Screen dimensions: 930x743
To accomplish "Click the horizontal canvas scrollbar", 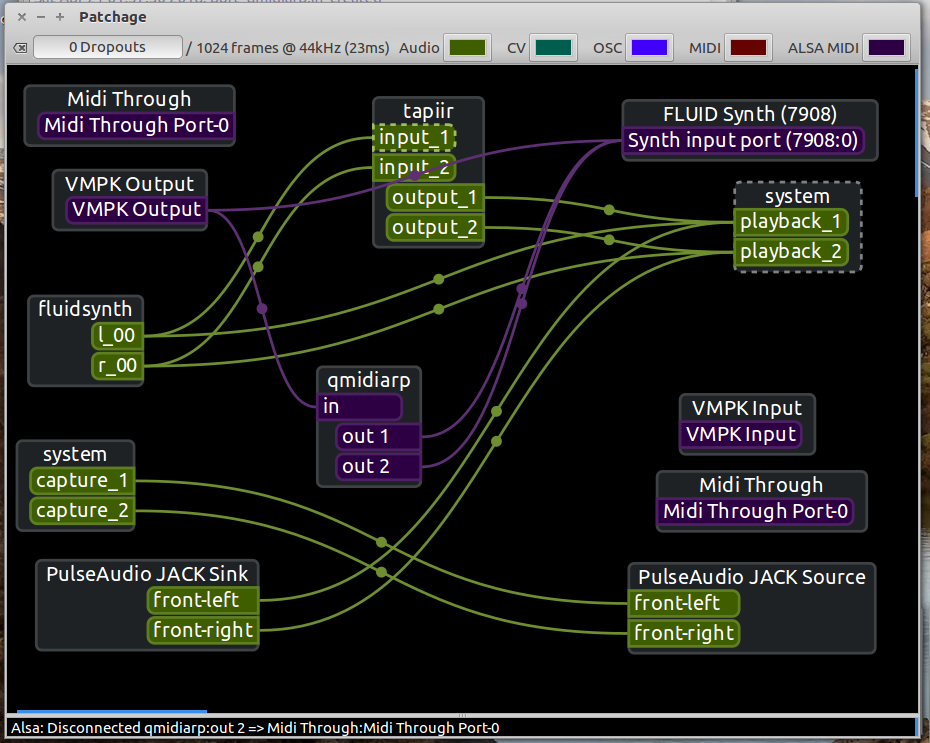I will (112, 711).
